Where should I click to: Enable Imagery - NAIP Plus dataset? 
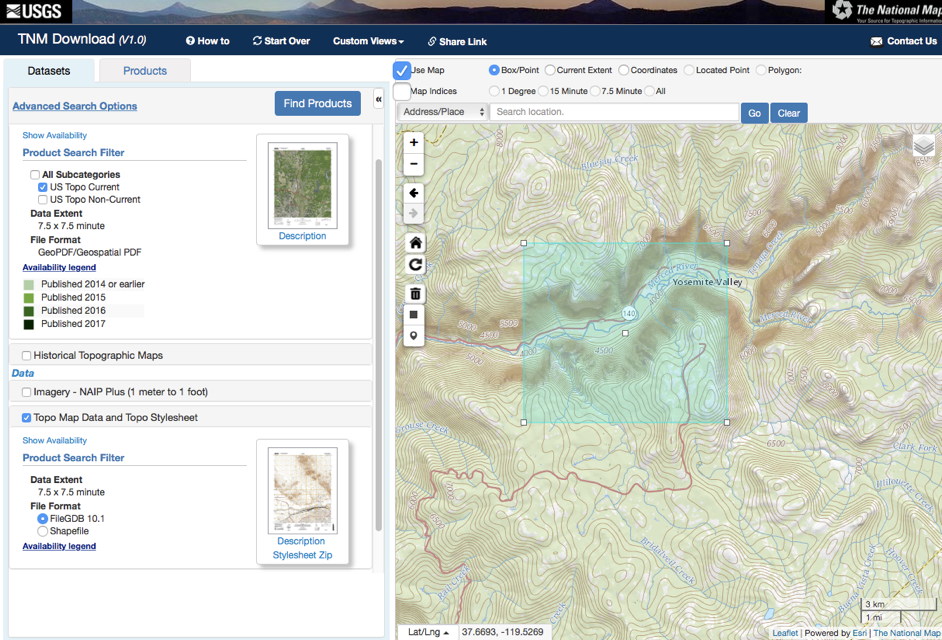click(x=26, y=392)
